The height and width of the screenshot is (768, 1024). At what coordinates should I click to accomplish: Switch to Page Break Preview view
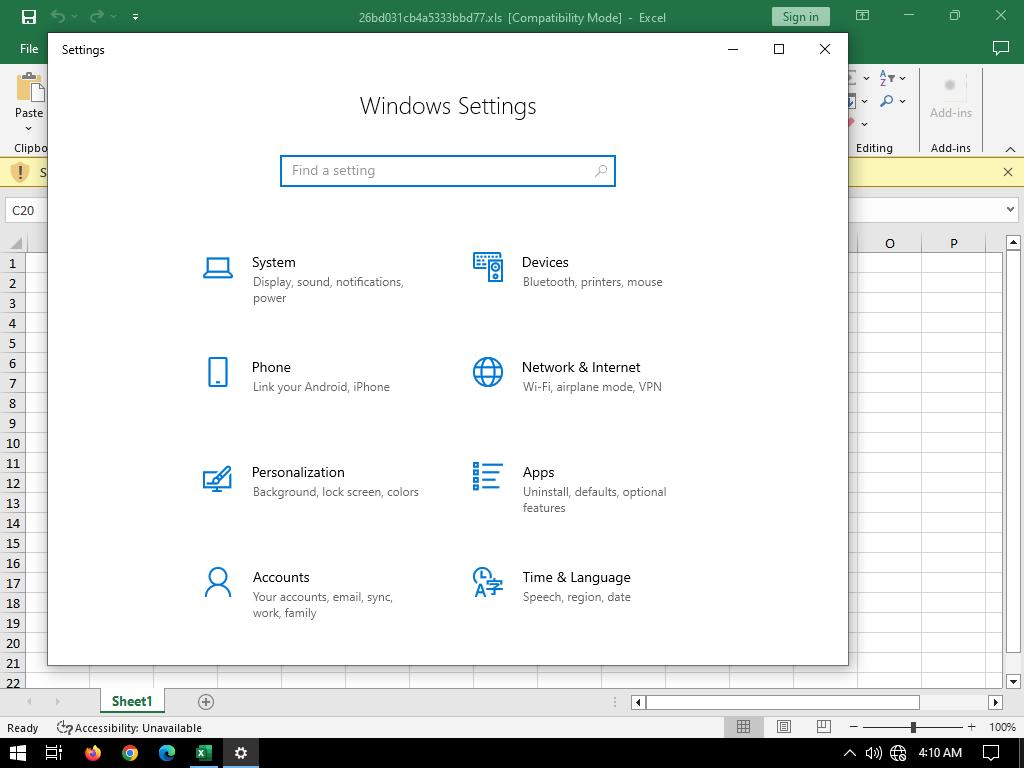click(x=823, y=727)
